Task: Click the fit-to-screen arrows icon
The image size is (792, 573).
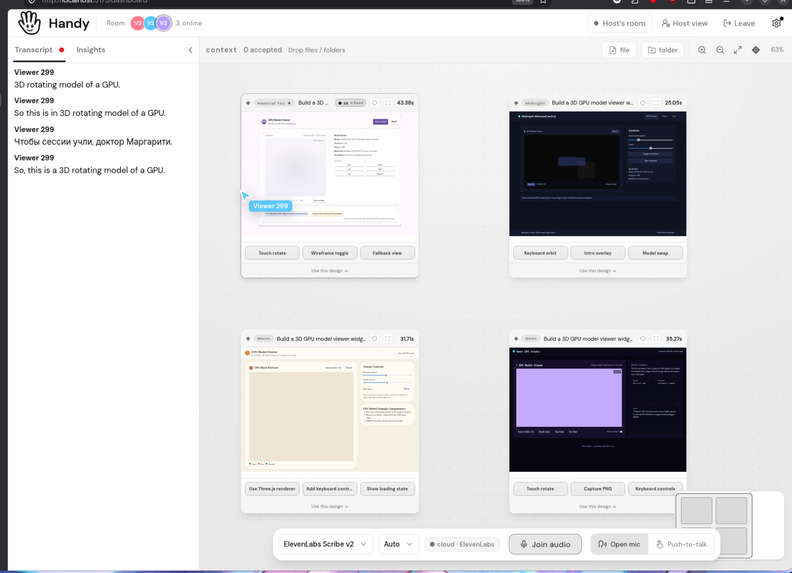Action: pyautogui.click(x=738, y=50)
